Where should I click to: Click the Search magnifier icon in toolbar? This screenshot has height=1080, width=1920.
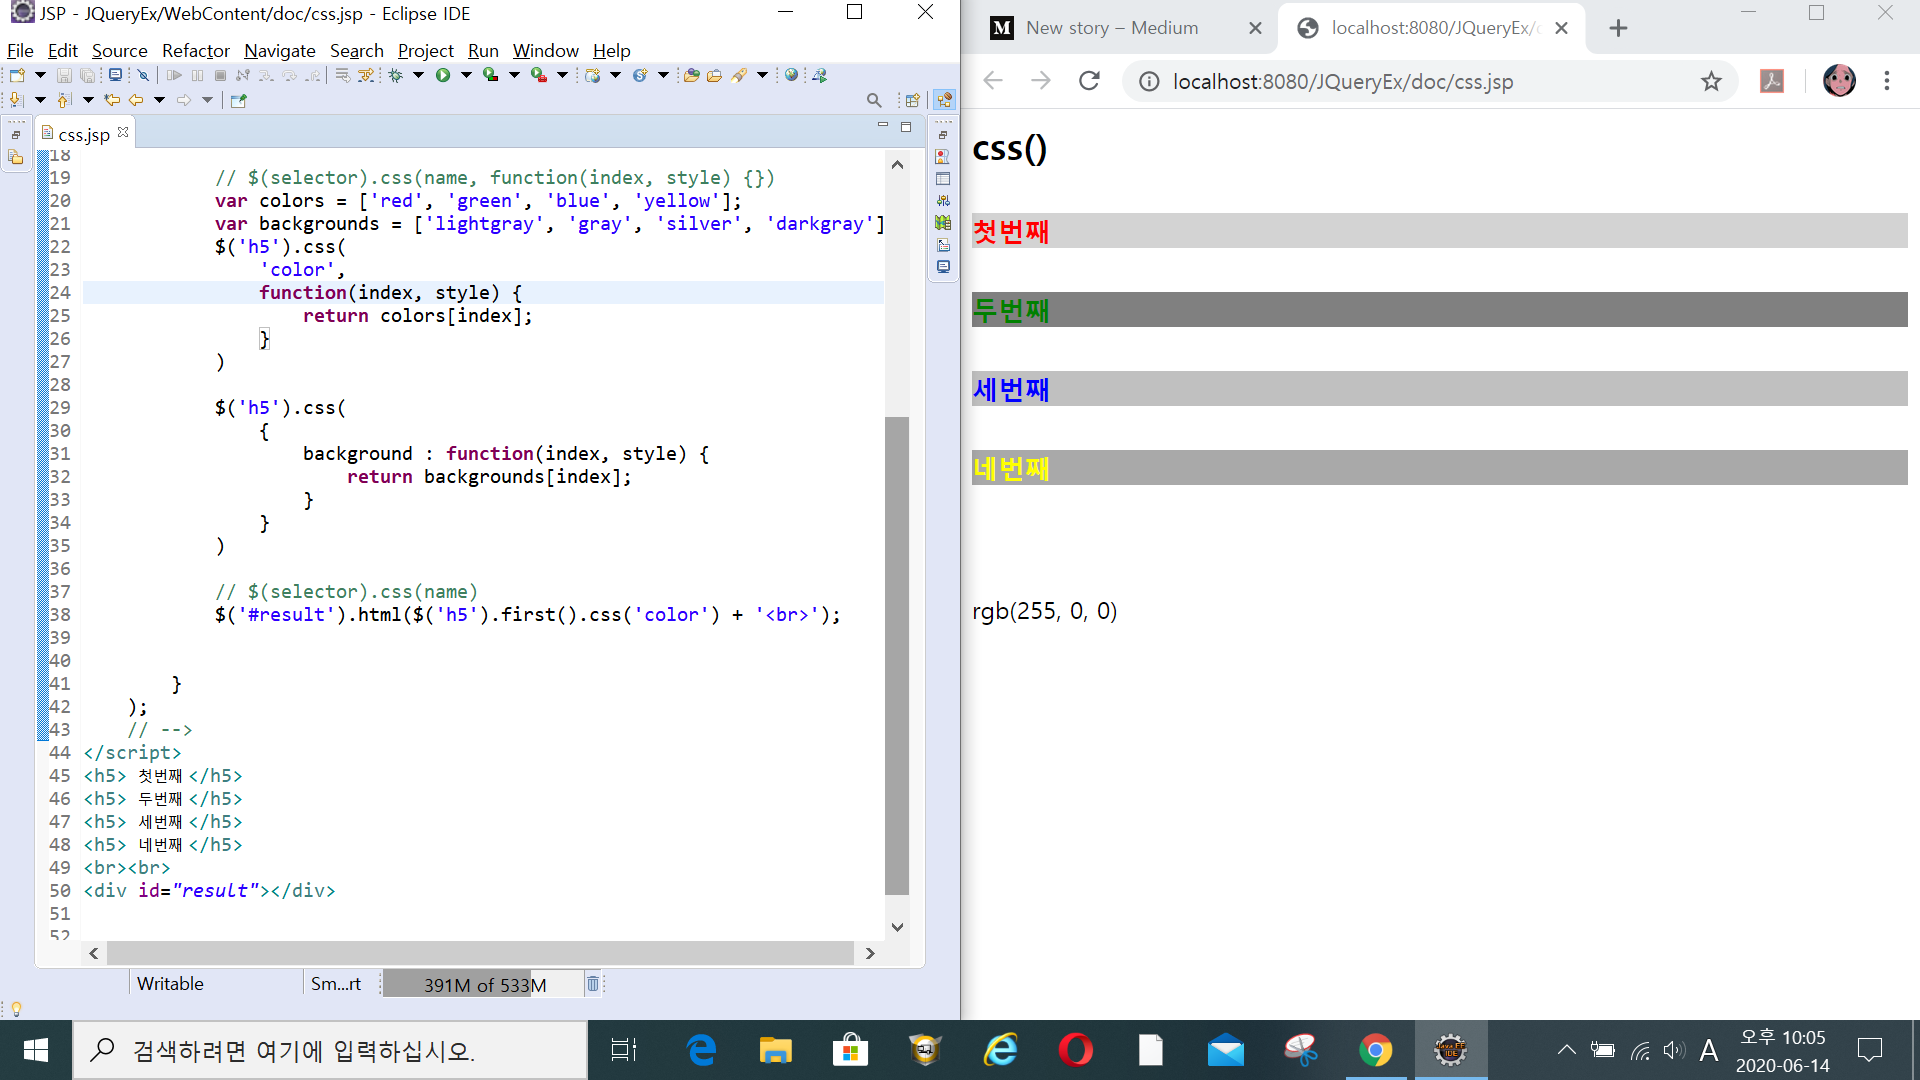click(x=874, y=100)
